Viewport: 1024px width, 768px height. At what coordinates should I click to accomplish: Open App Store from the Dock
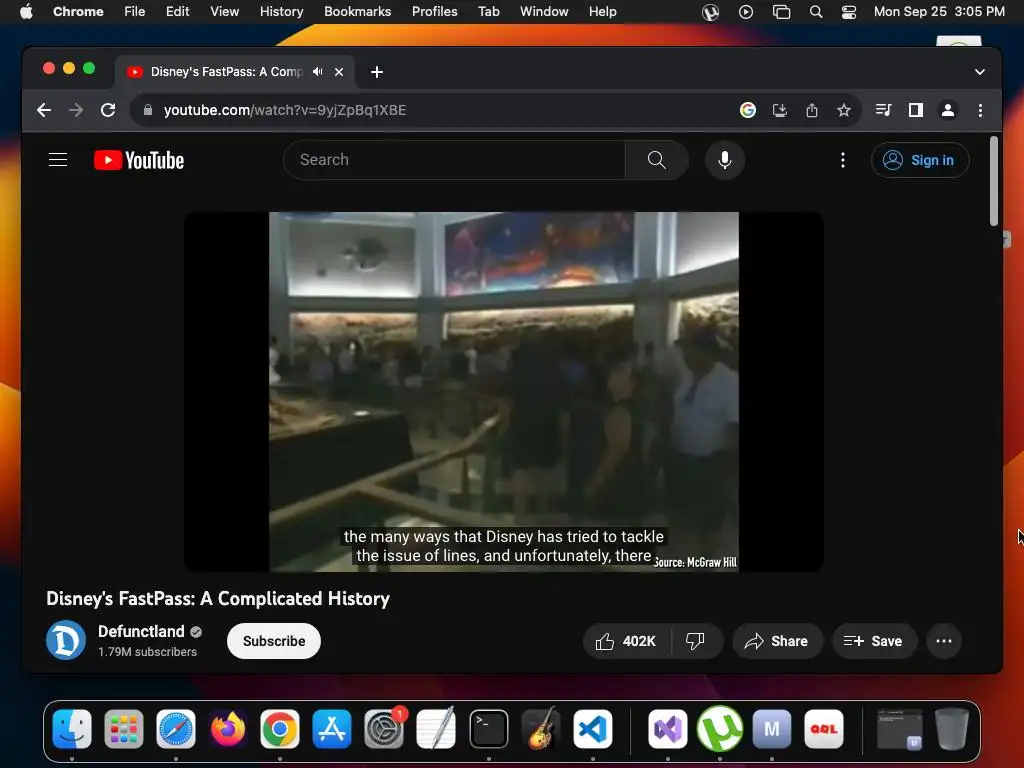coord(332,729)
